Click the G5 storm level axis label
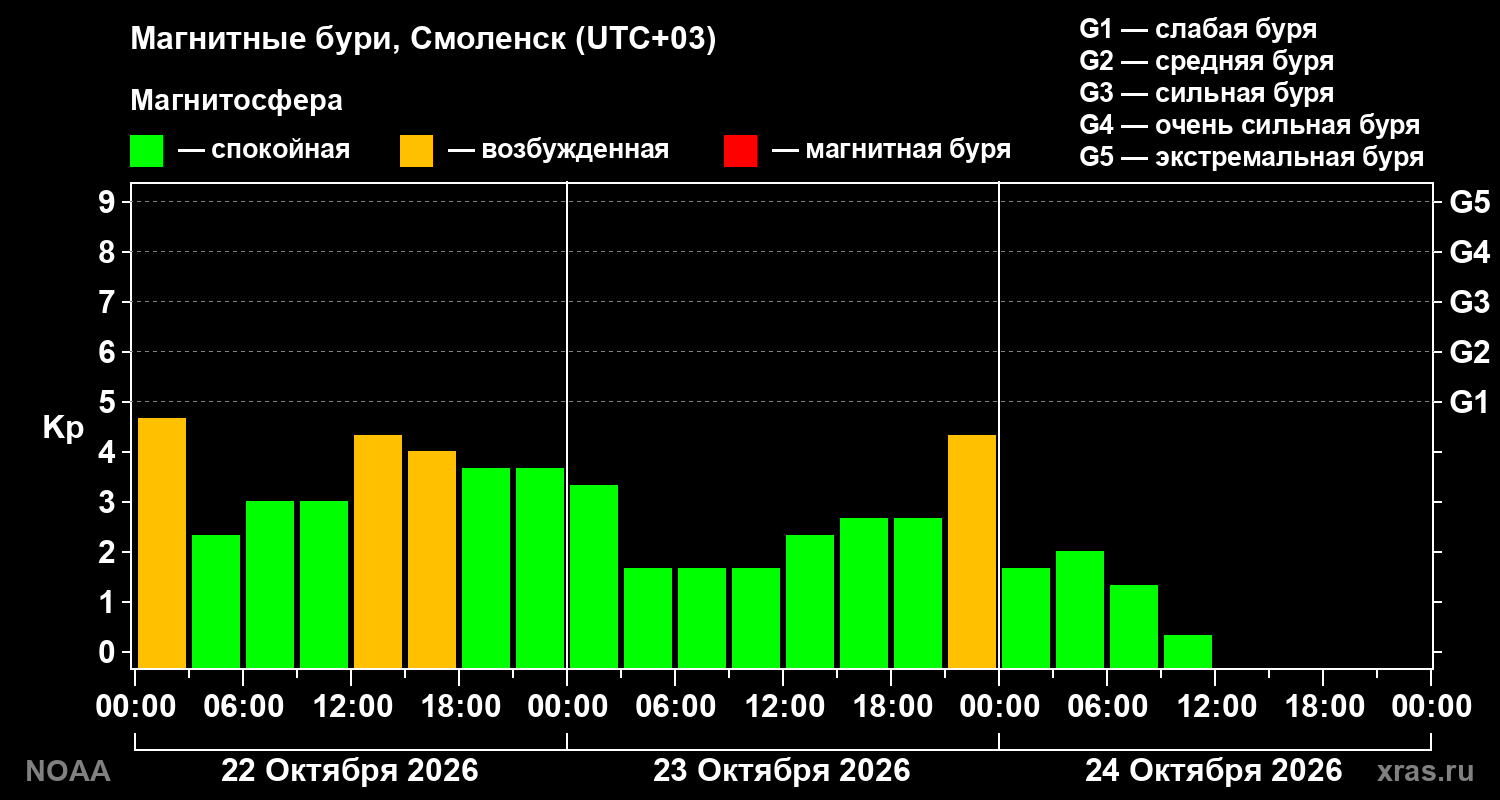1500x800 pixels. point(1469,202)
